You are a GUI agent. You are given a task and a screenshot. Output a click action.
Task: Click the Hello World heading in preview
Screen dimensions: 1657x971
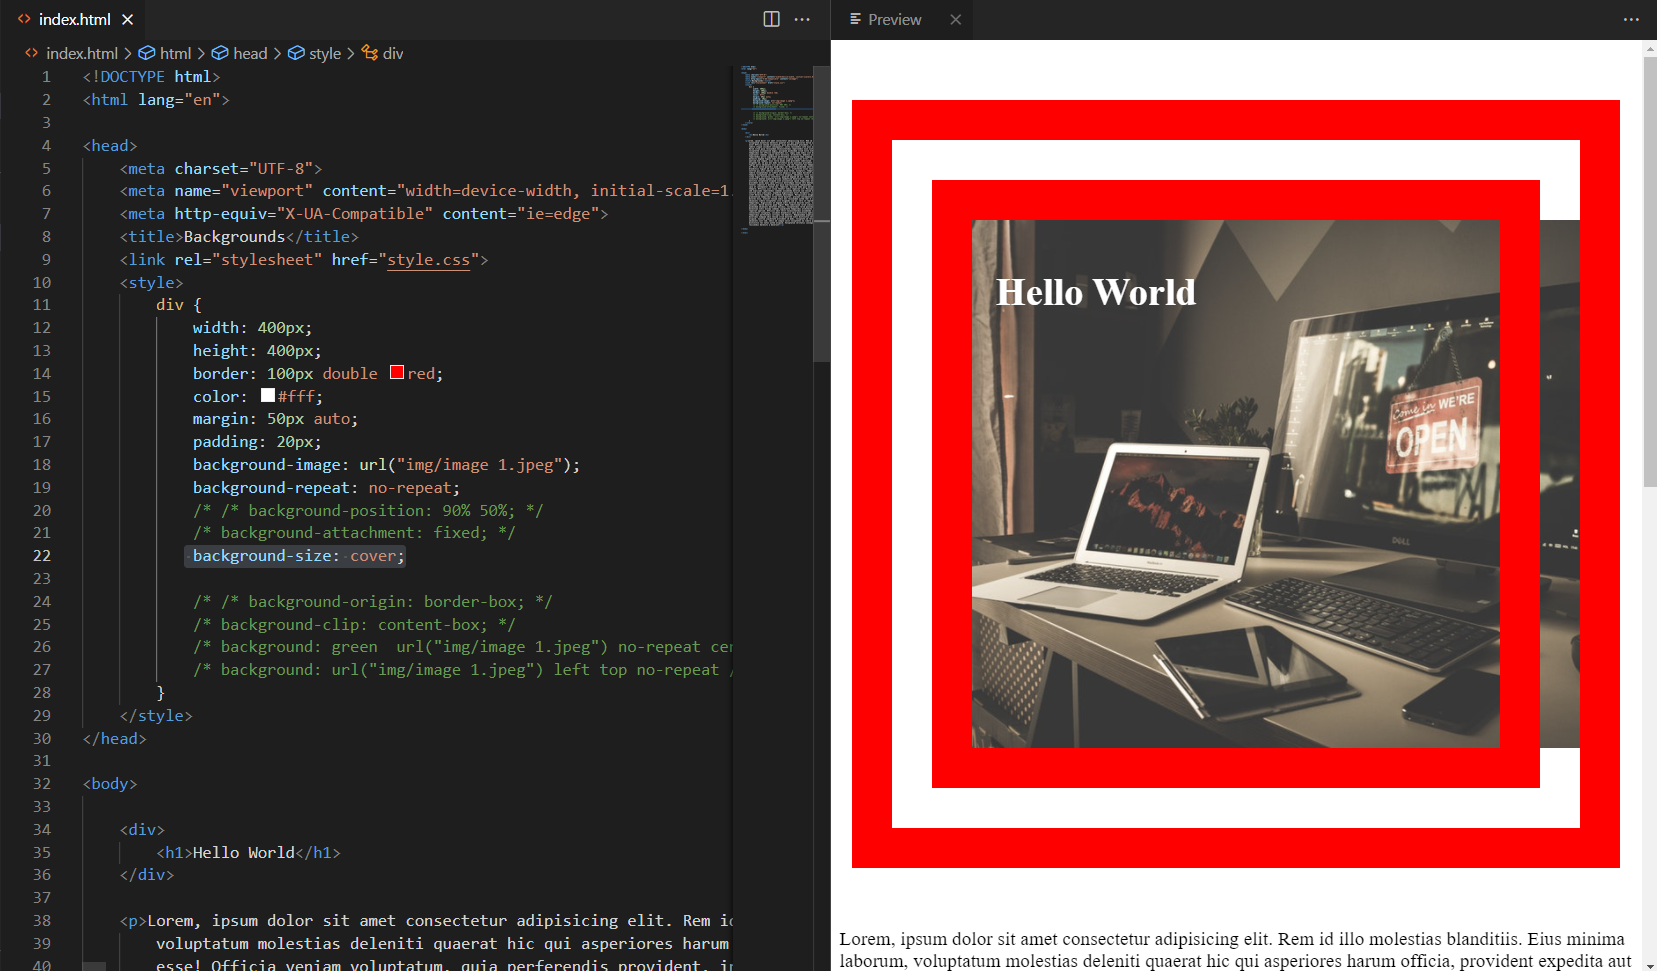(x=1095, y=292)
